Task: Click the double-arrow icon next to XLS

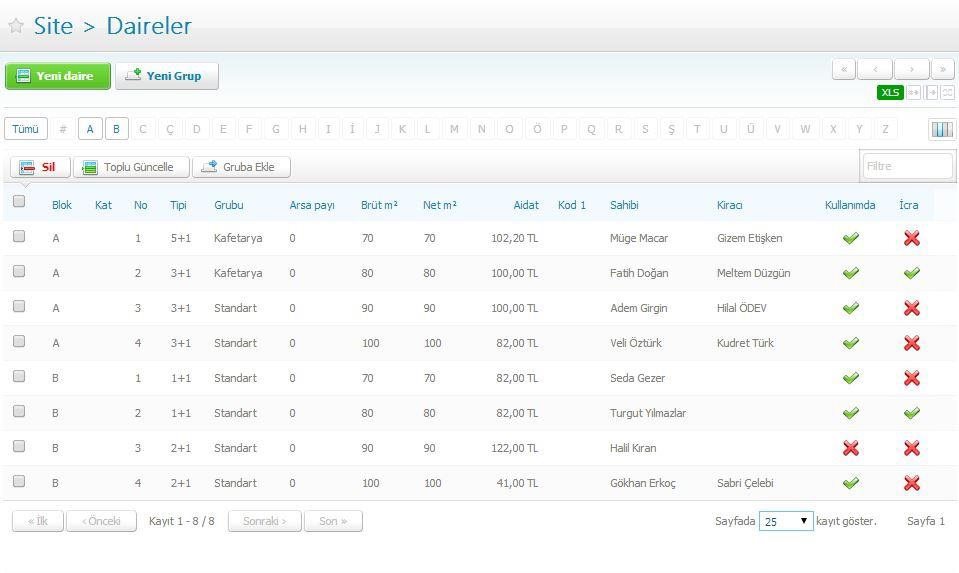Action: click(914, 92)
